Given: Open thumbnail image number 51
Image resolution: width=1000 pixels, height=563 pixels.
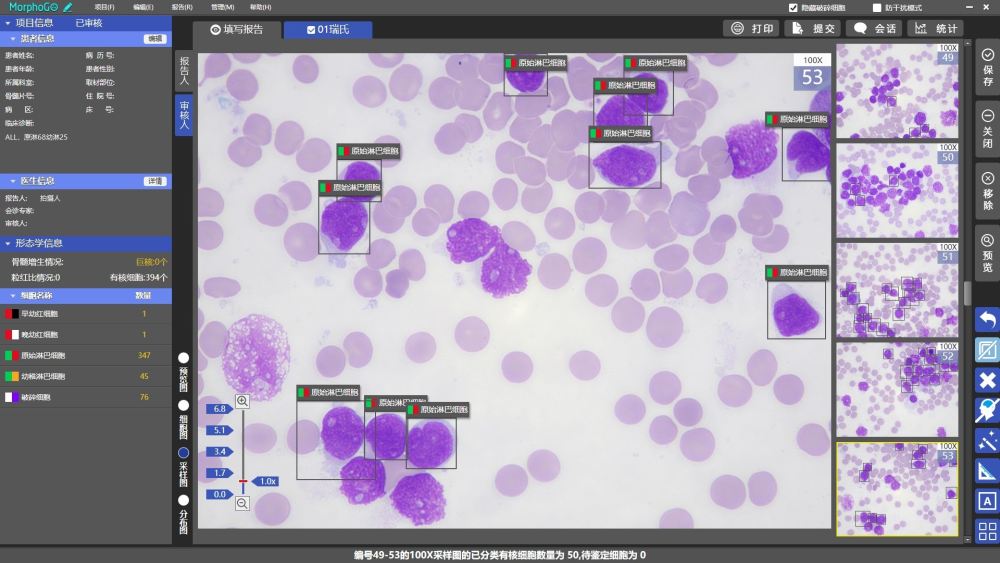Looking at the screenshot, I should tap(897, 290).
